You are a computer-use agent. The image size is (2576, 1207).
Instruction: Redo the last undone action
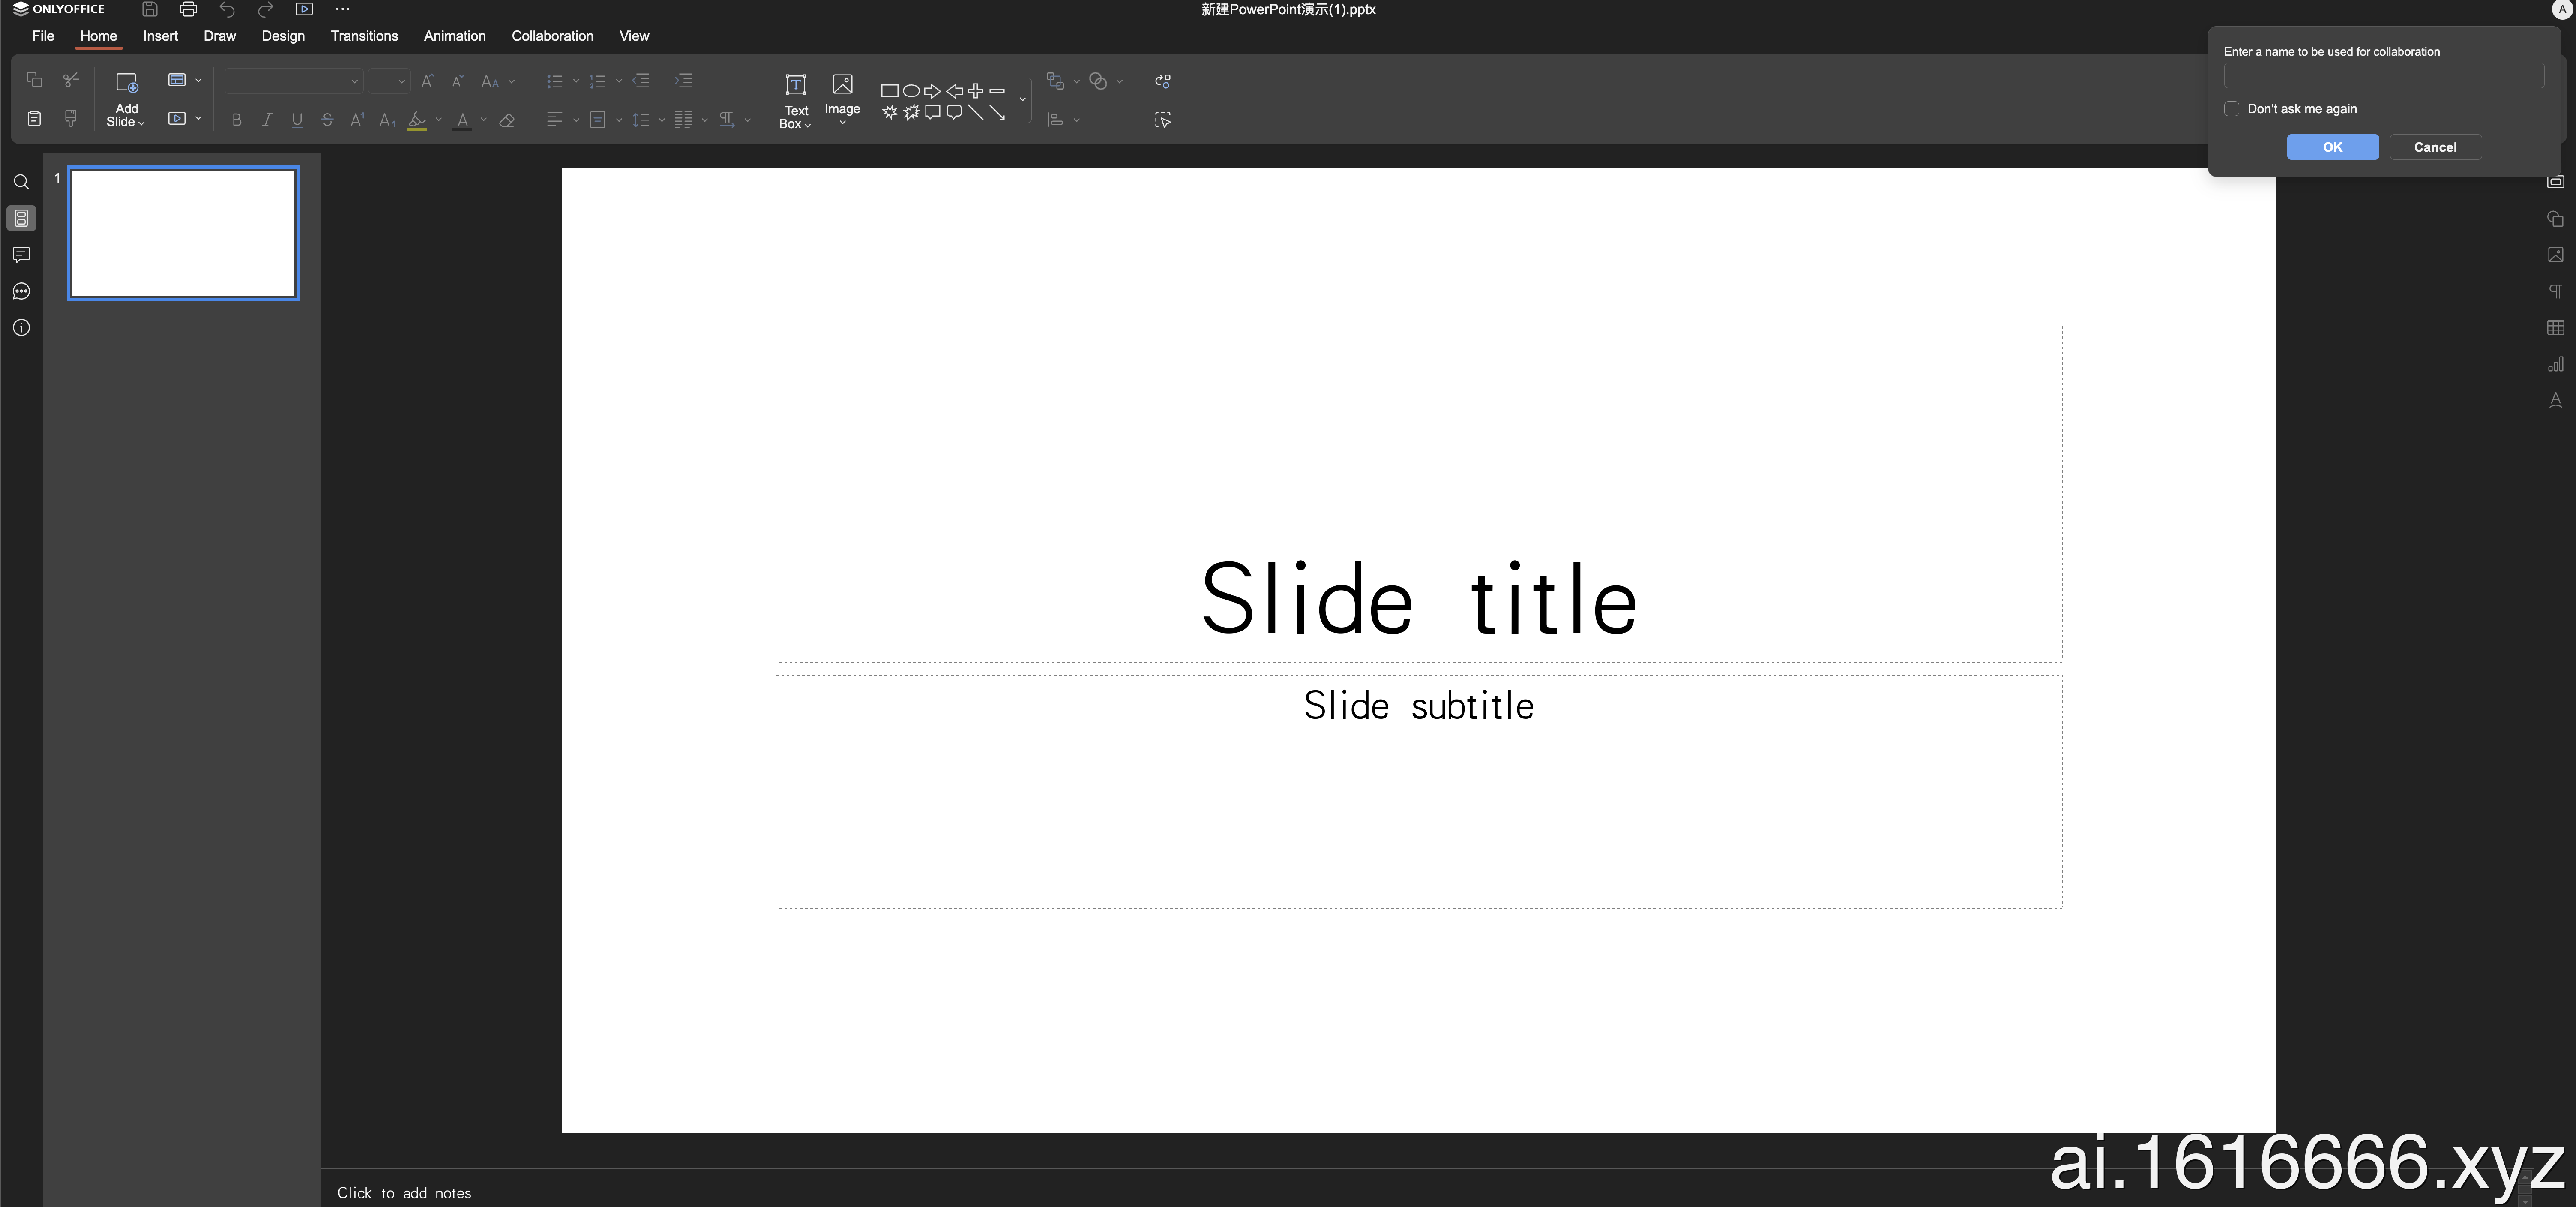(265, 10)
